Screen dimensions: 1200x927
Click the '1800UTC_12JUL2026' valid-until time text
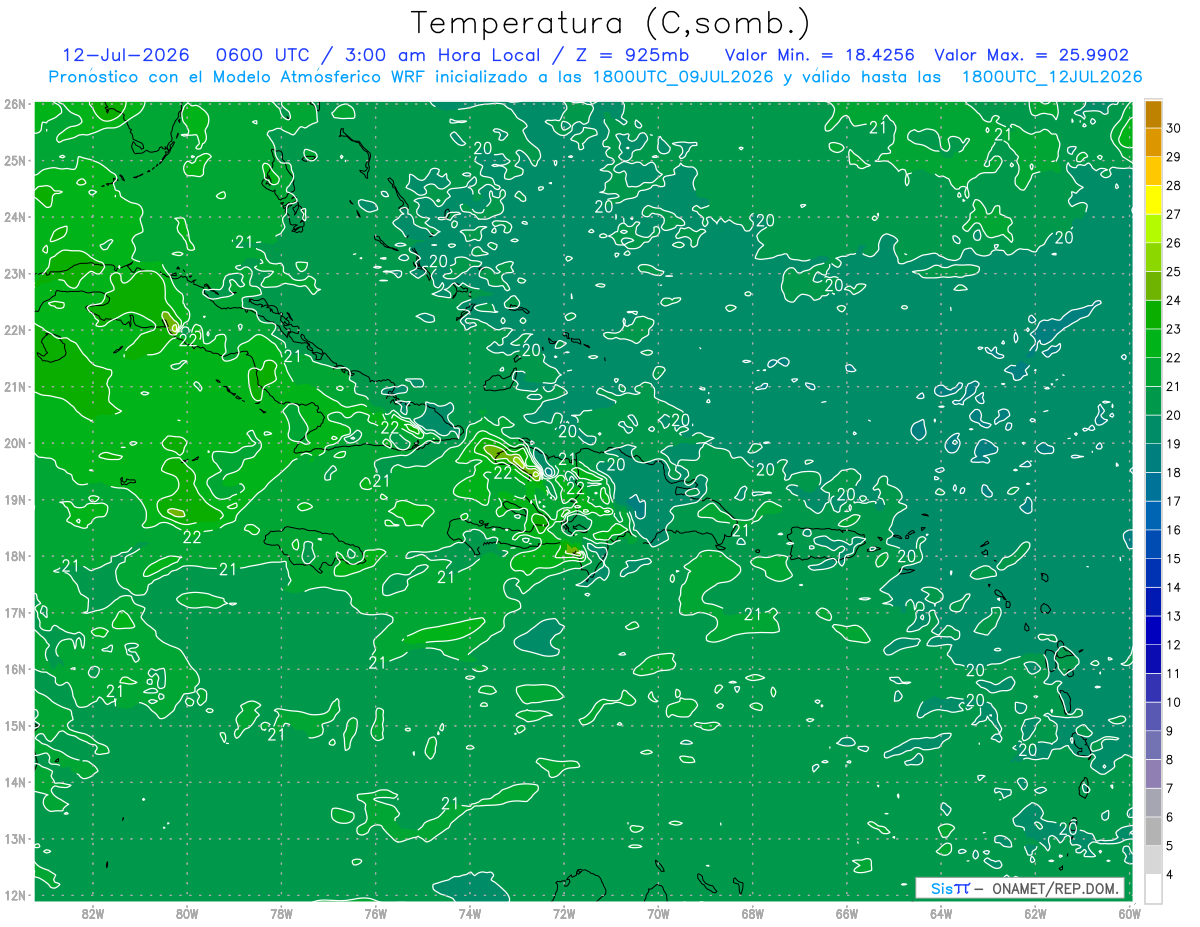tap(1052, 77)
